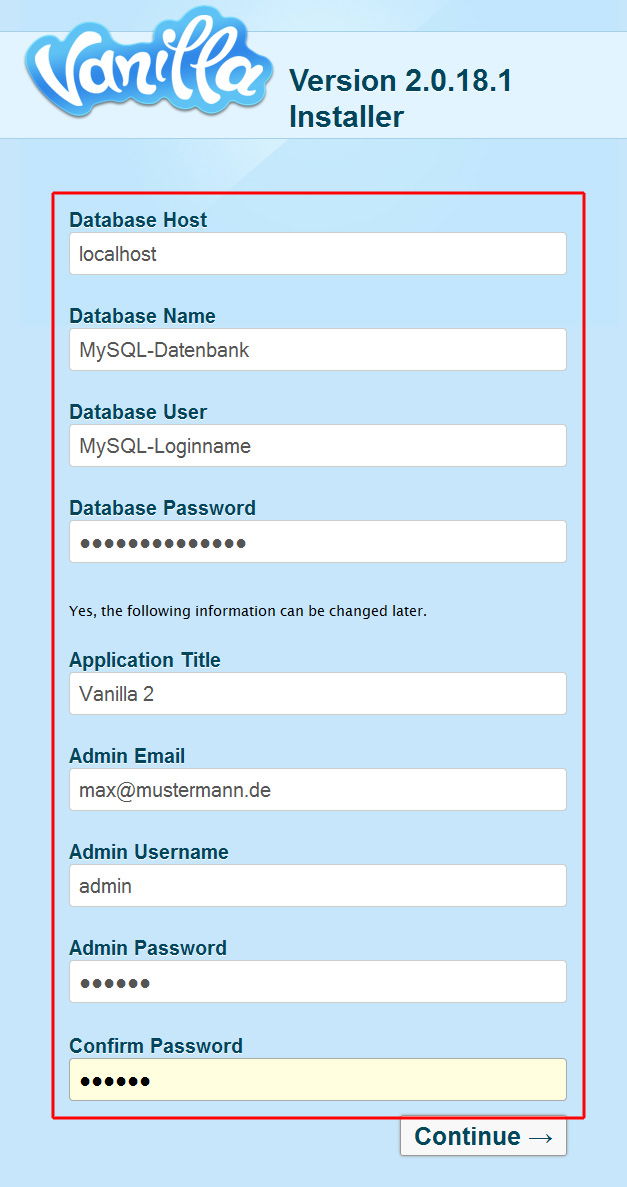Click the Admin Email input
This screenshot has height=1187, width=627.
(317, 790)
